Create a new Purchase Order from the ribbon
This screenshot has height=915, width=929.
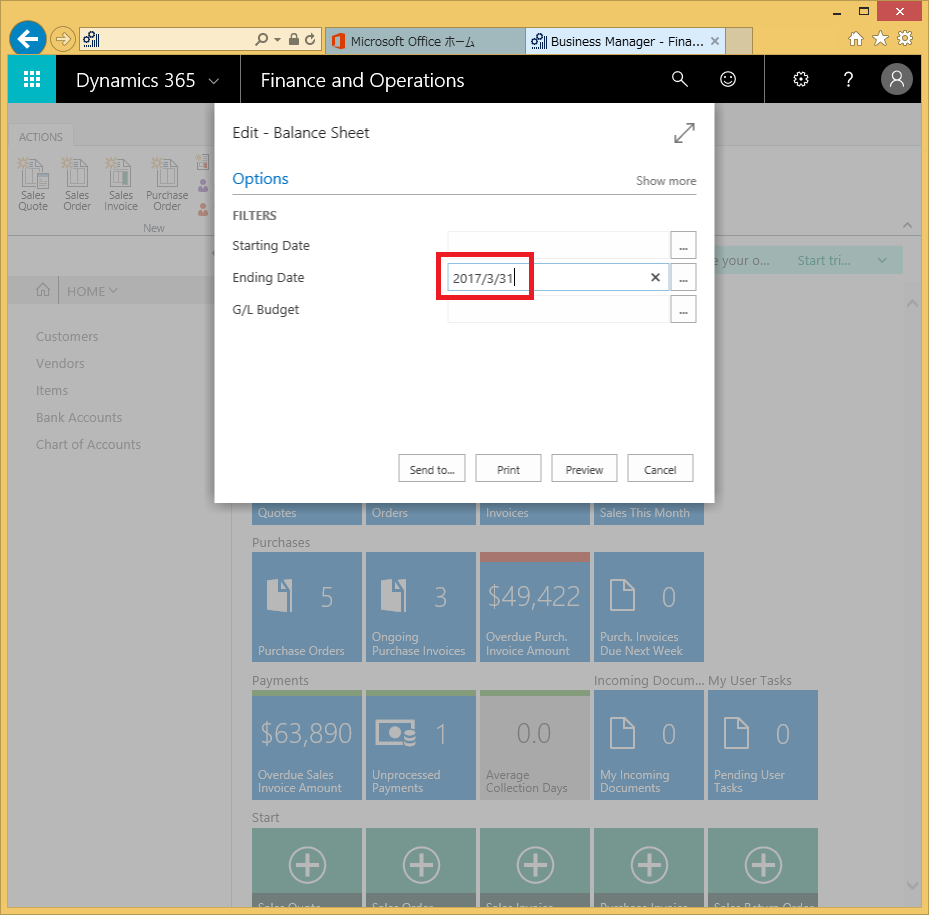pos(167,184)
